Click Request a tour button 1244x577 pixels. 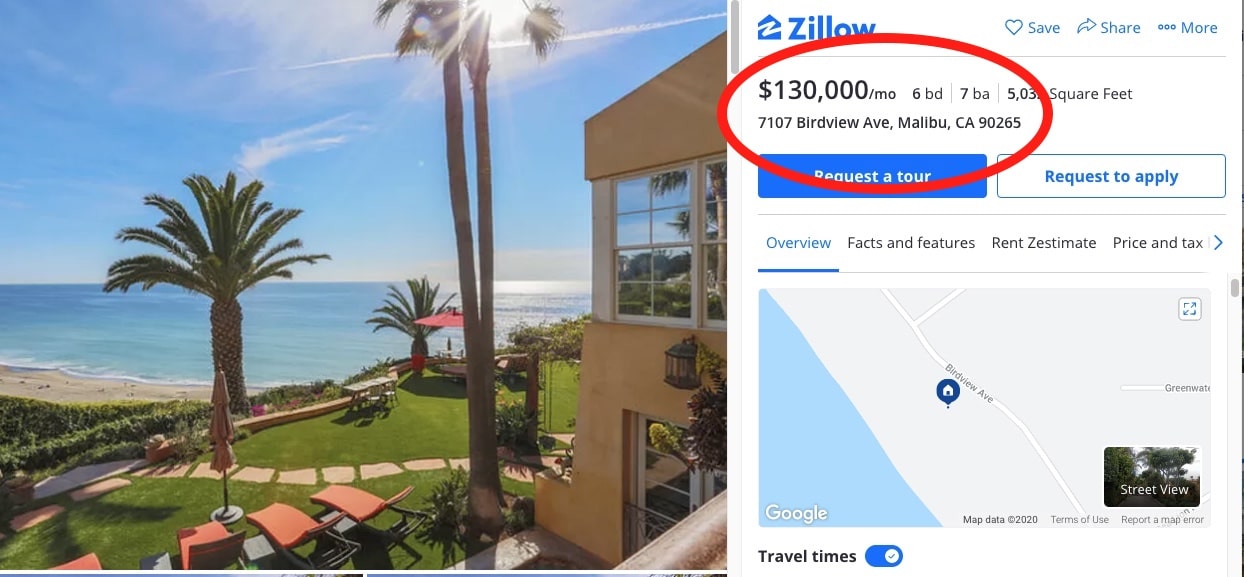click(x=872, y=176)
